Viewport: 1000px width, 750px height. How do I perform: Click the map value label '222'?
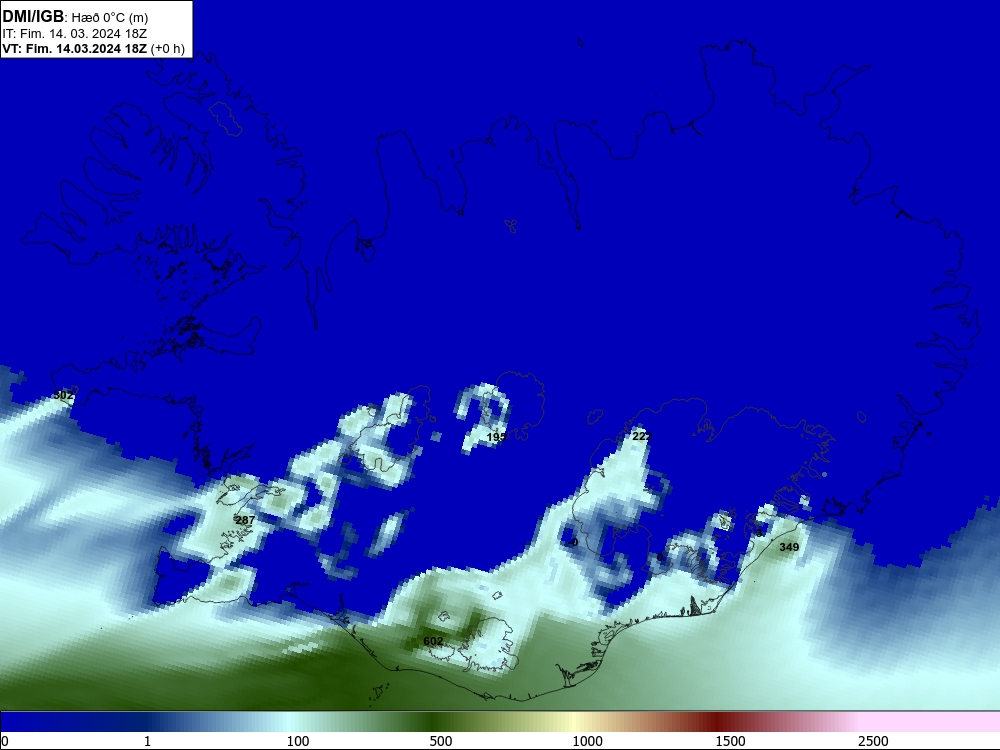point(642,436)
